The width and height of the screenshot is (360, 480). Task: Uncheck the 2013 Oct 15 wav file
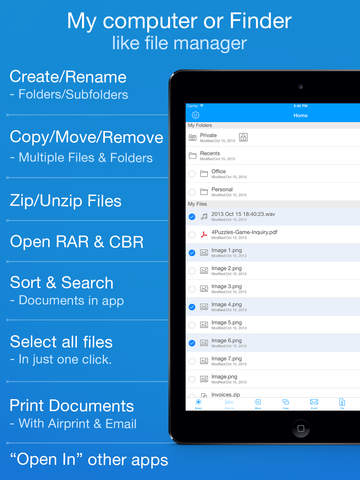(192, 217)
